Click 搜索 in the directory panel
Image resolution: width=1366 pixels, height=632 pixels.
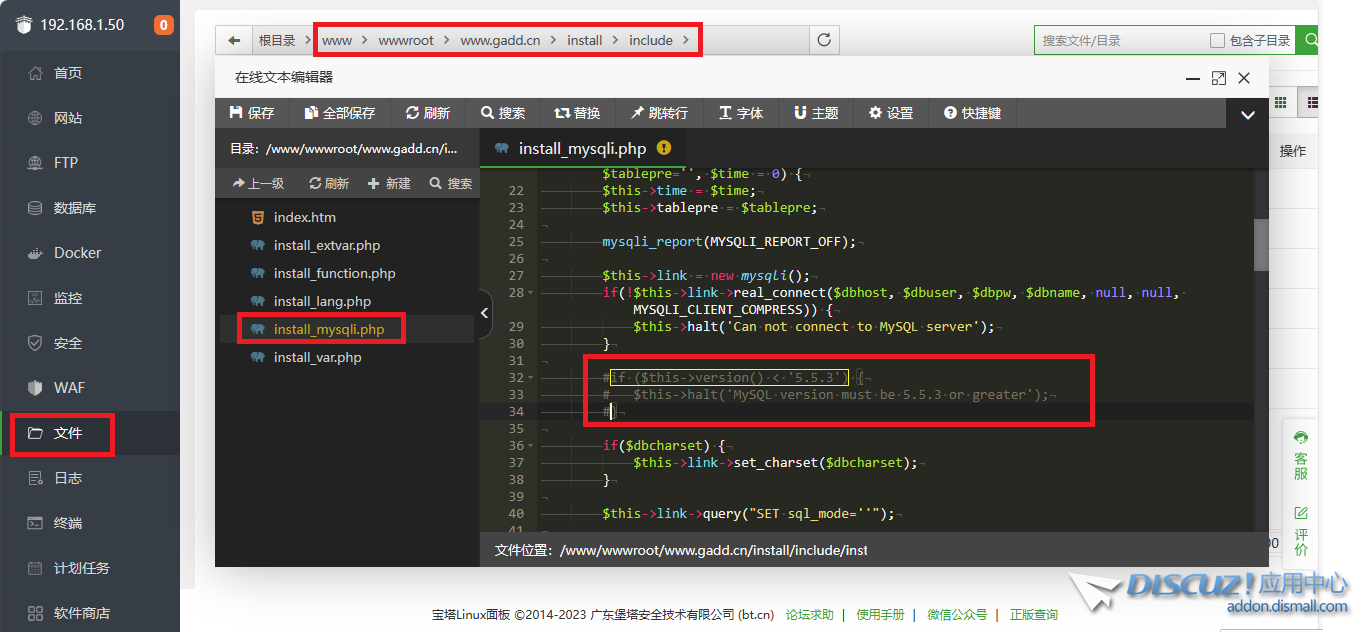point(451,183)
